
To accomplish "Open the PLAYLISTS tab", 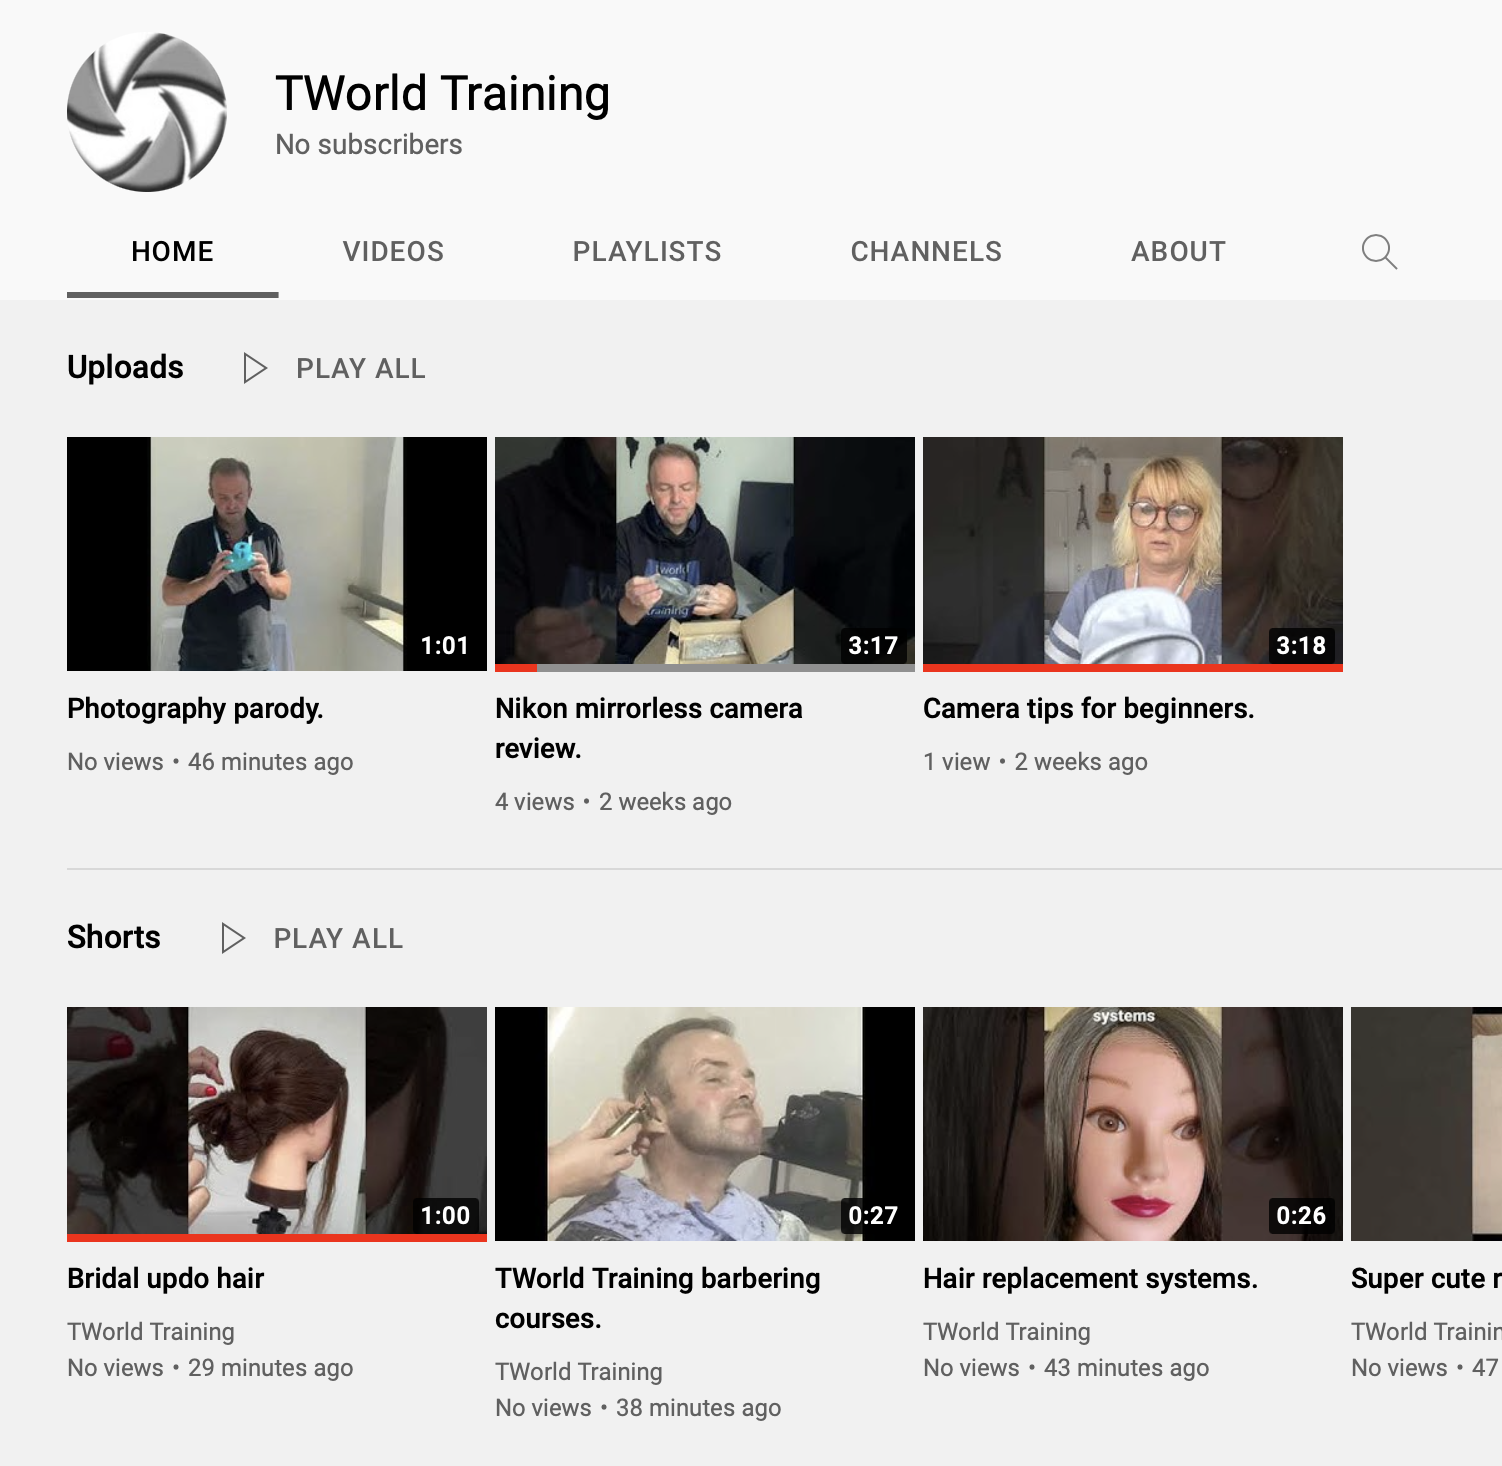I will tap(647, 251).
